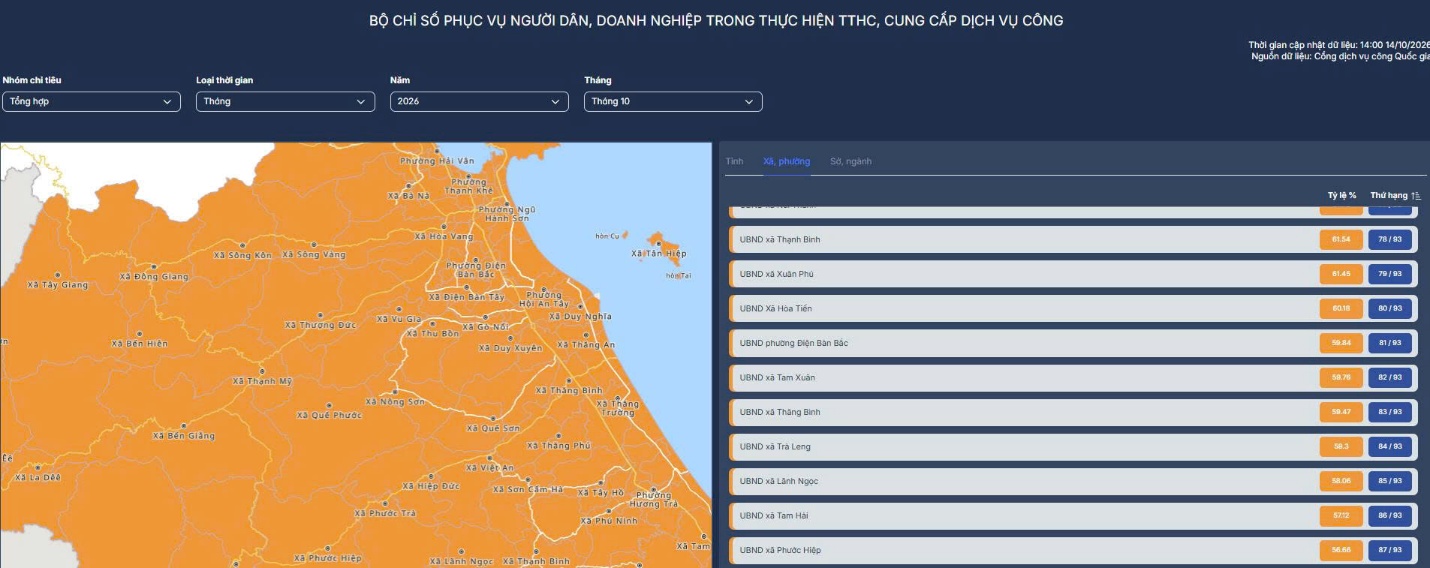Click Xã Vu Gia on the map
The image size is (1430, 568).
(399, 319)
